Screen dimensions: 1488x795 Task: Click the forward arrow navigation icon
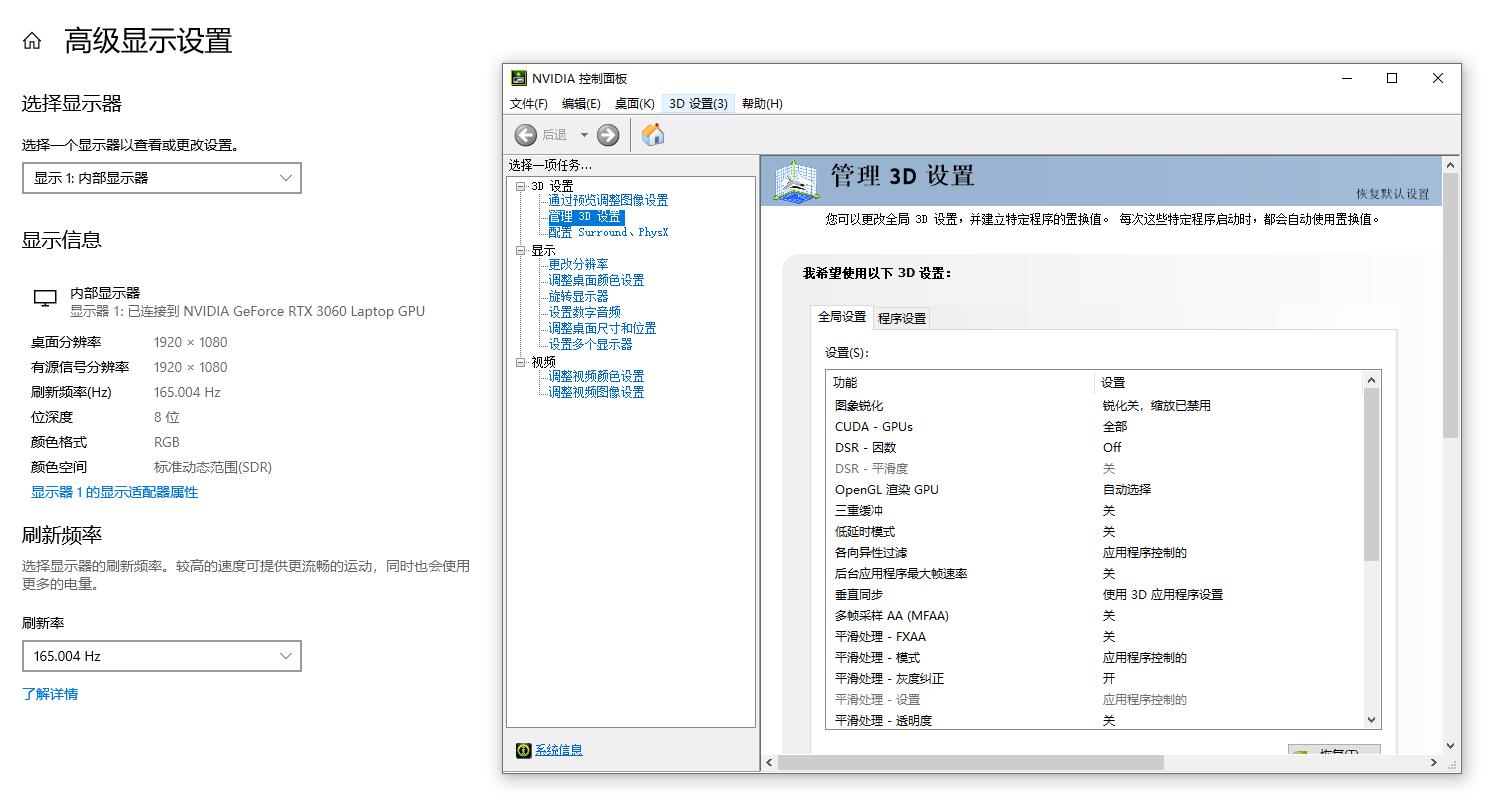[607, 134]
